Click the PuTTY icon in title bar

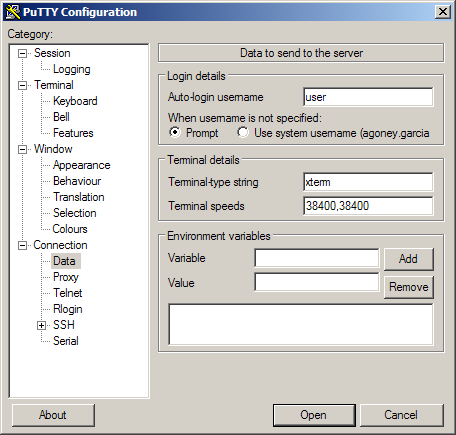pyautogui.click(x=13, y=12)
